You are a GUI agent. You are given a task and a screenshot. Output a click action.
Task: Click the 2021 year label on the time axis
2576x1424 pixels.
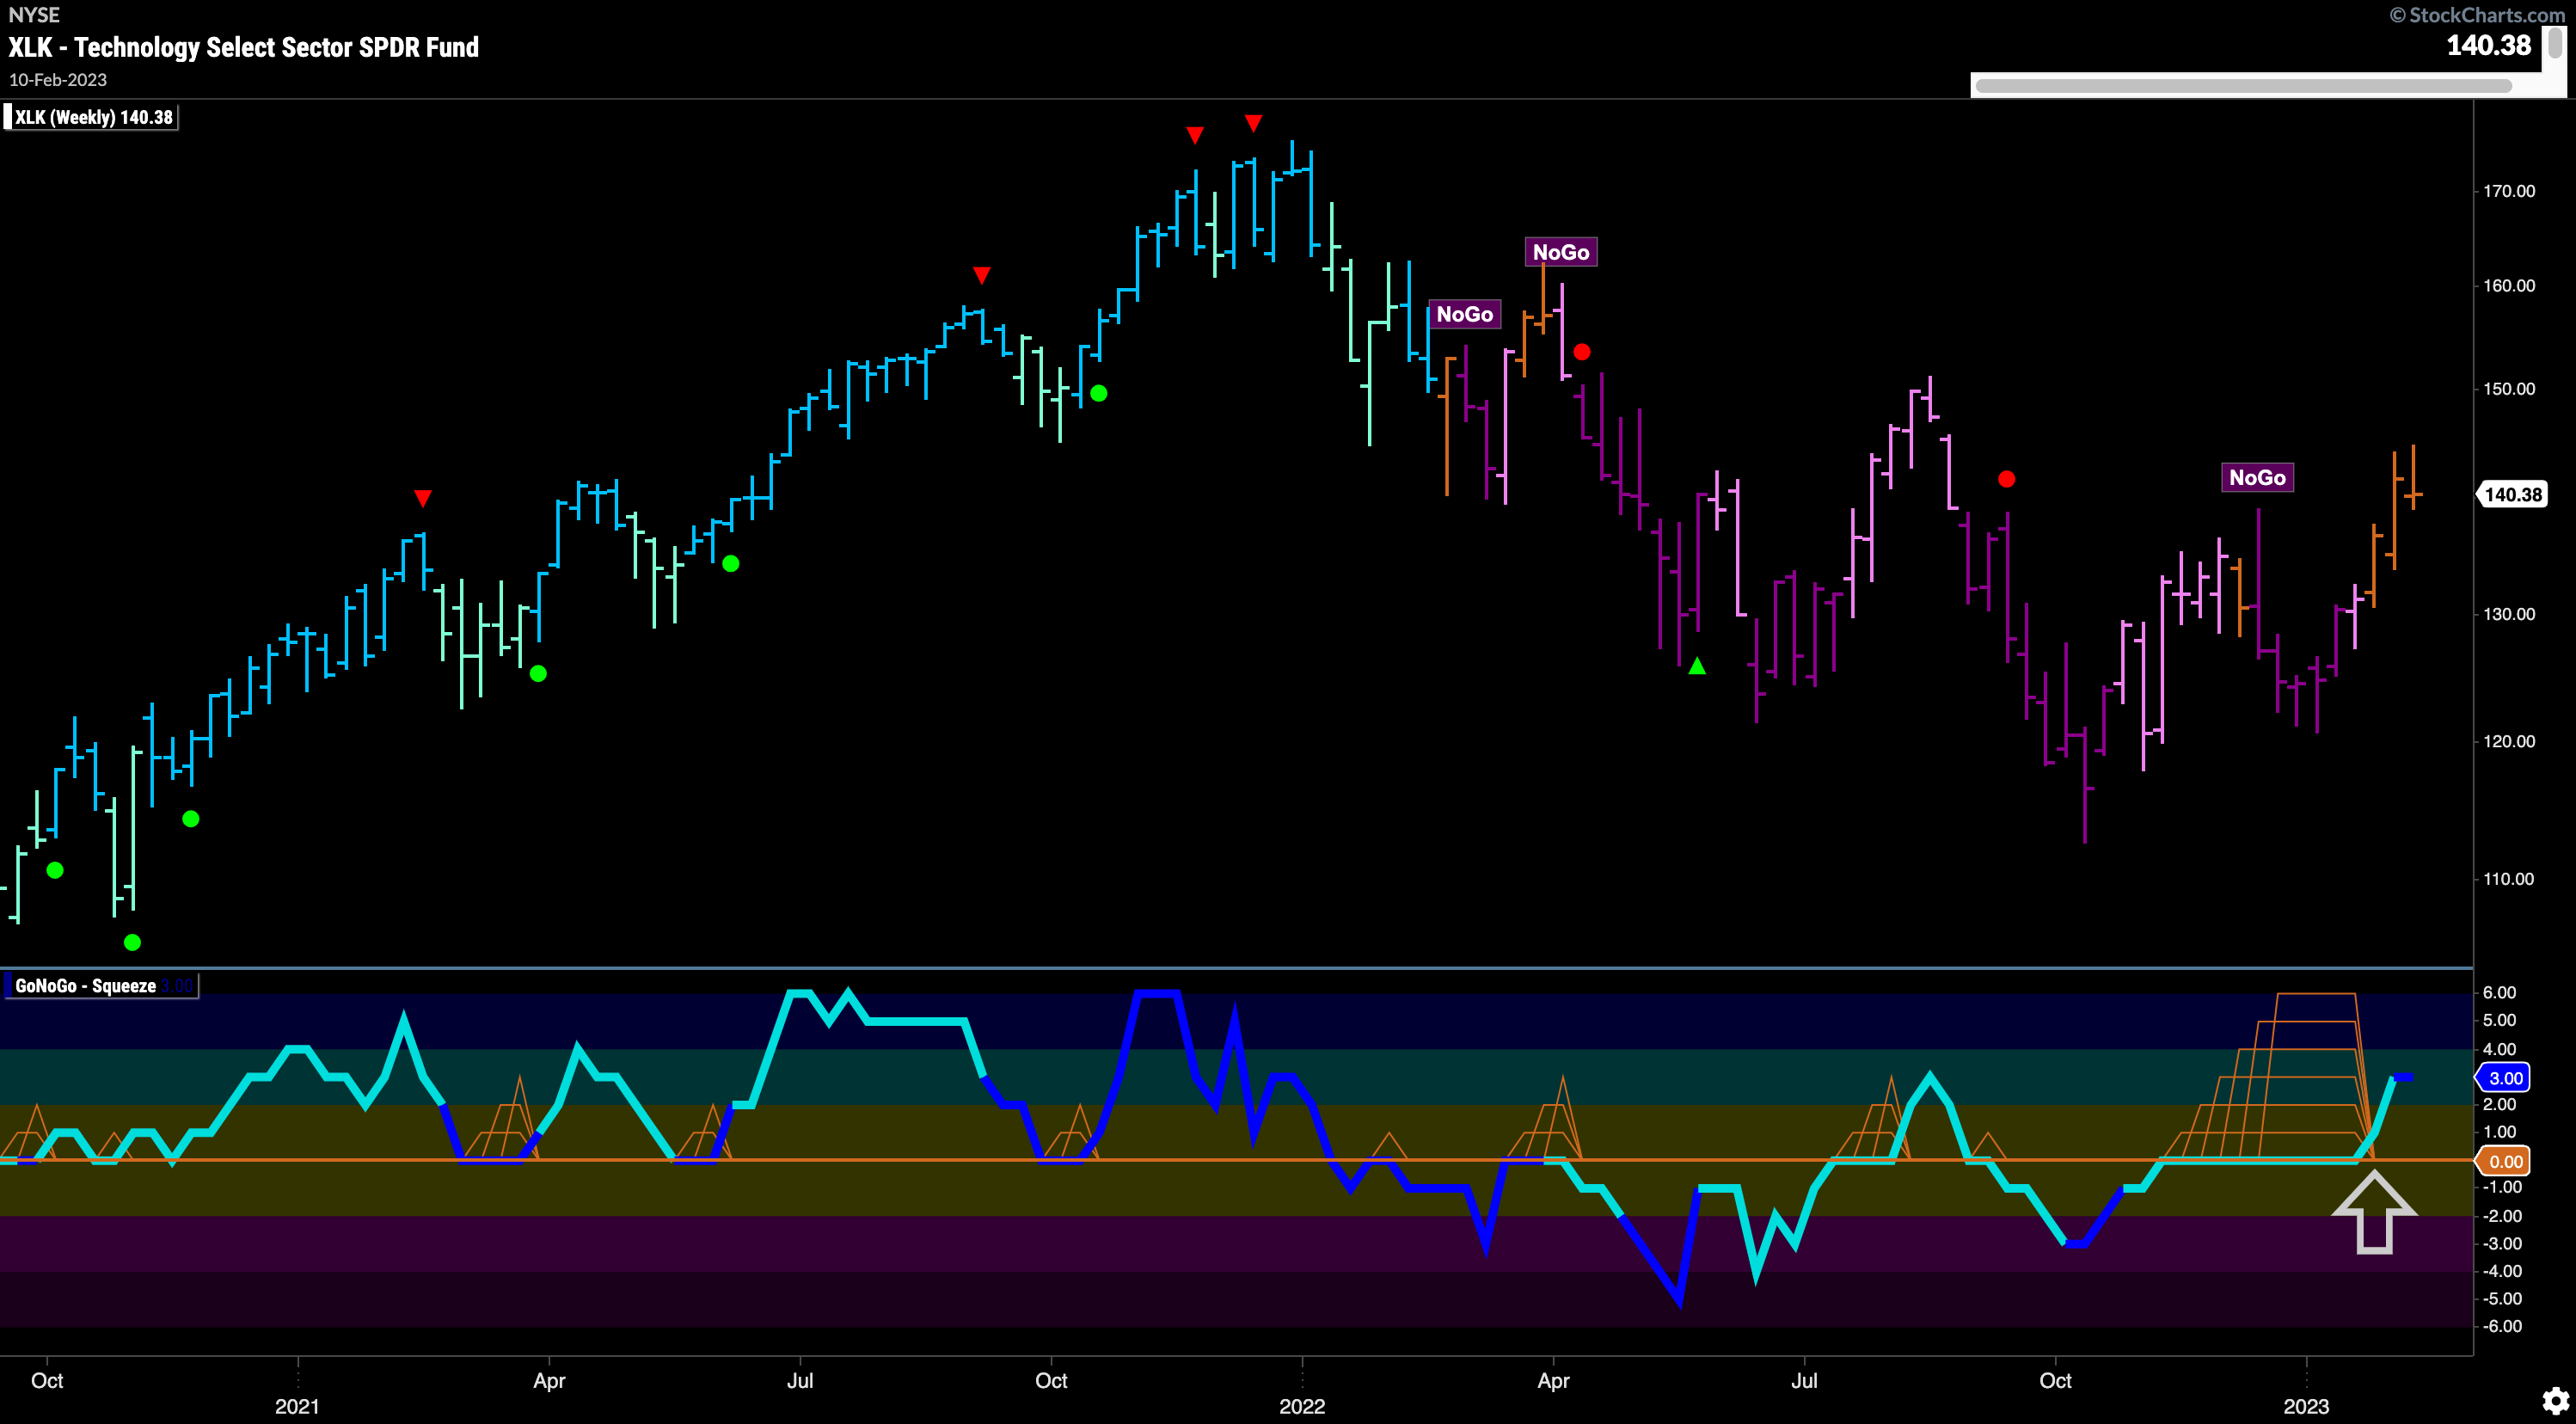297,1406
